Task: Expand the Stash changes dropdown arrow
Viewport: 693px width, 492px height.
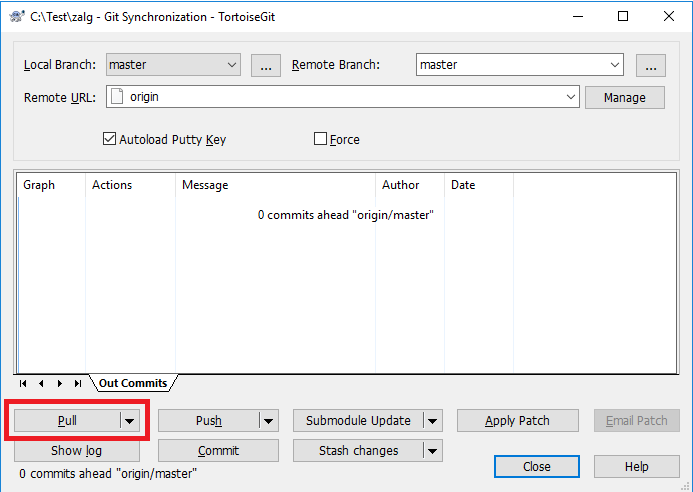Action: (x=431, y=451)
